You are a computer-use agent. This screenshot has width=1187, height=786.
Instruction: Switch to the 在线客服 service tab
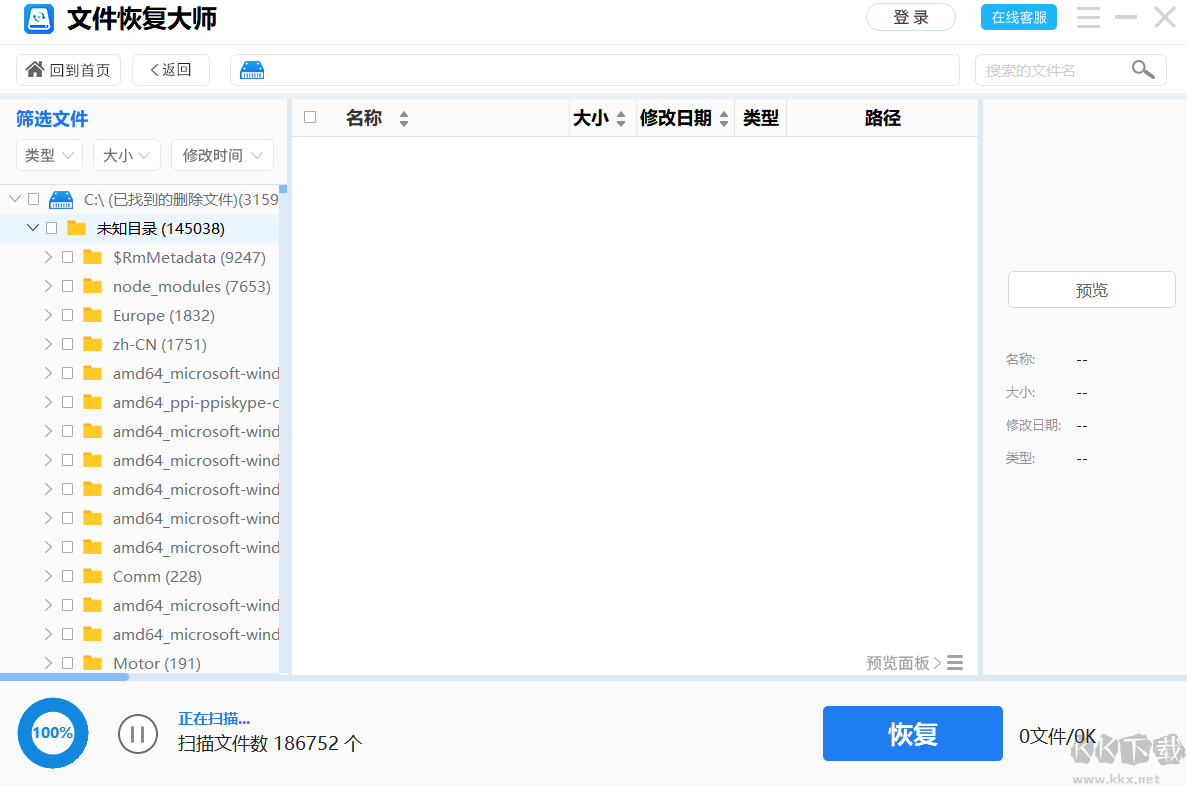click(x=1018, y=17)
